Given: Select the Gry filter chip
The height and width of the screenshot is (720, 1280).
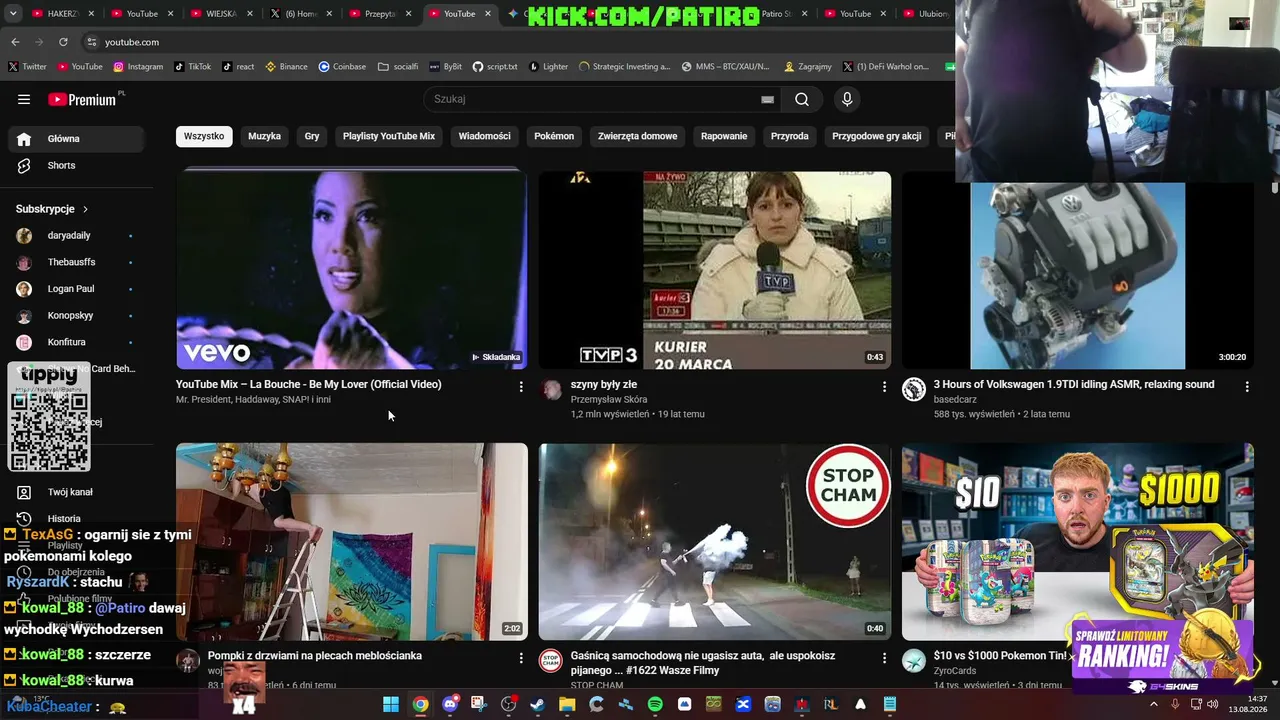Looking at the screenshot, I should click(312, 136).
